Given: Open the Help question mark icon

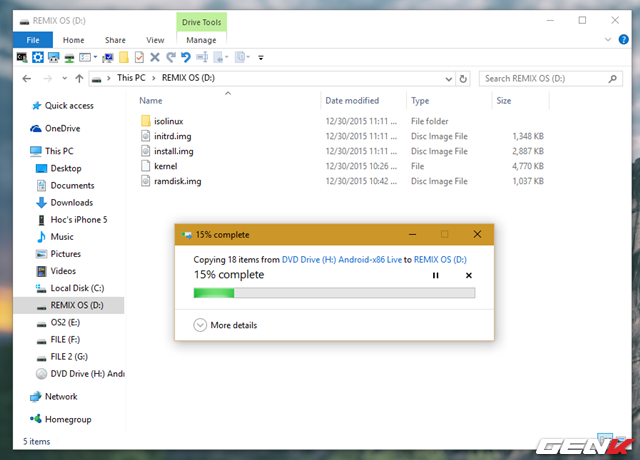Looking at the screenshot, I should [623, 39].
